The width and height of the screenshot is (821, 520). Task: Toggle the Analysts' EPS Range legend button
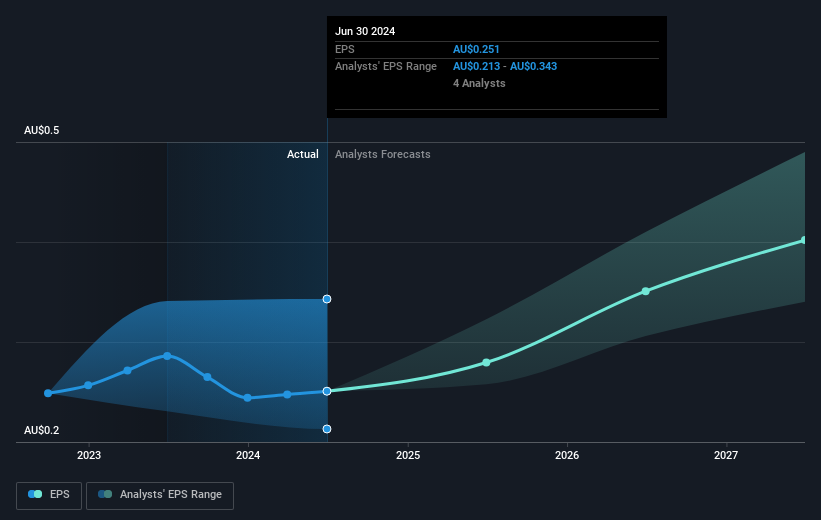pos(160,495)
